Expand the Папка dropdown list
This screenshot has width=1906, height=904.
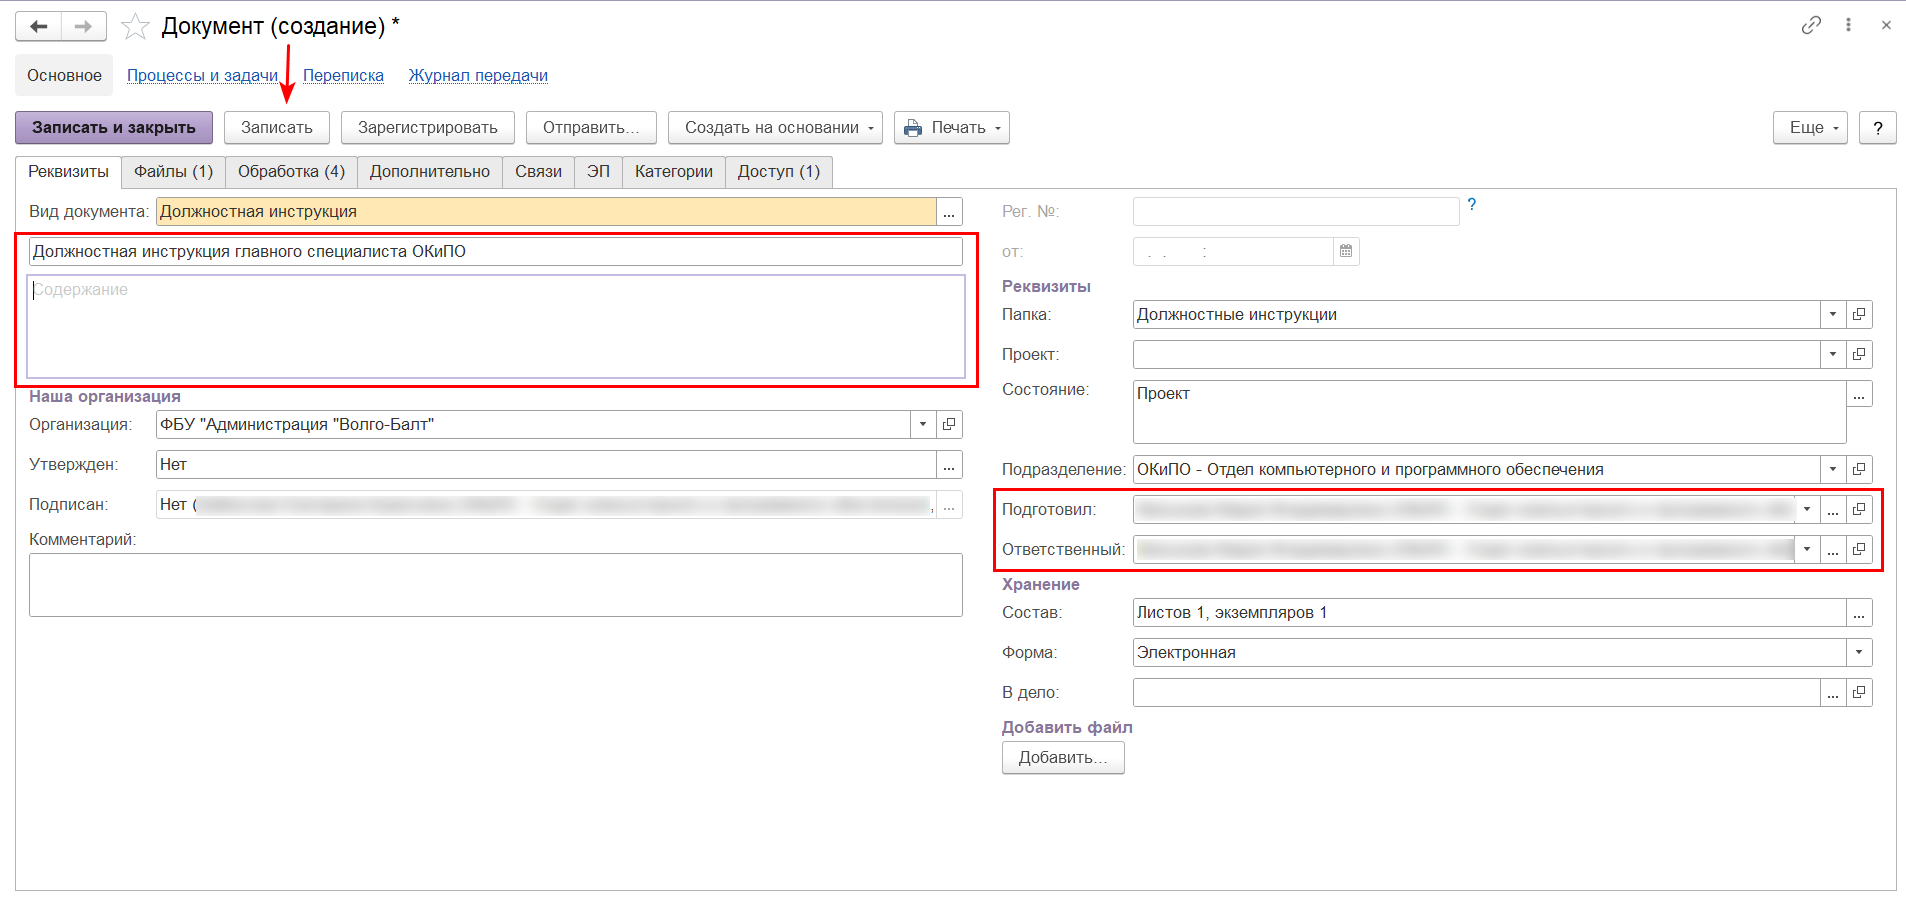(1833, 314)
